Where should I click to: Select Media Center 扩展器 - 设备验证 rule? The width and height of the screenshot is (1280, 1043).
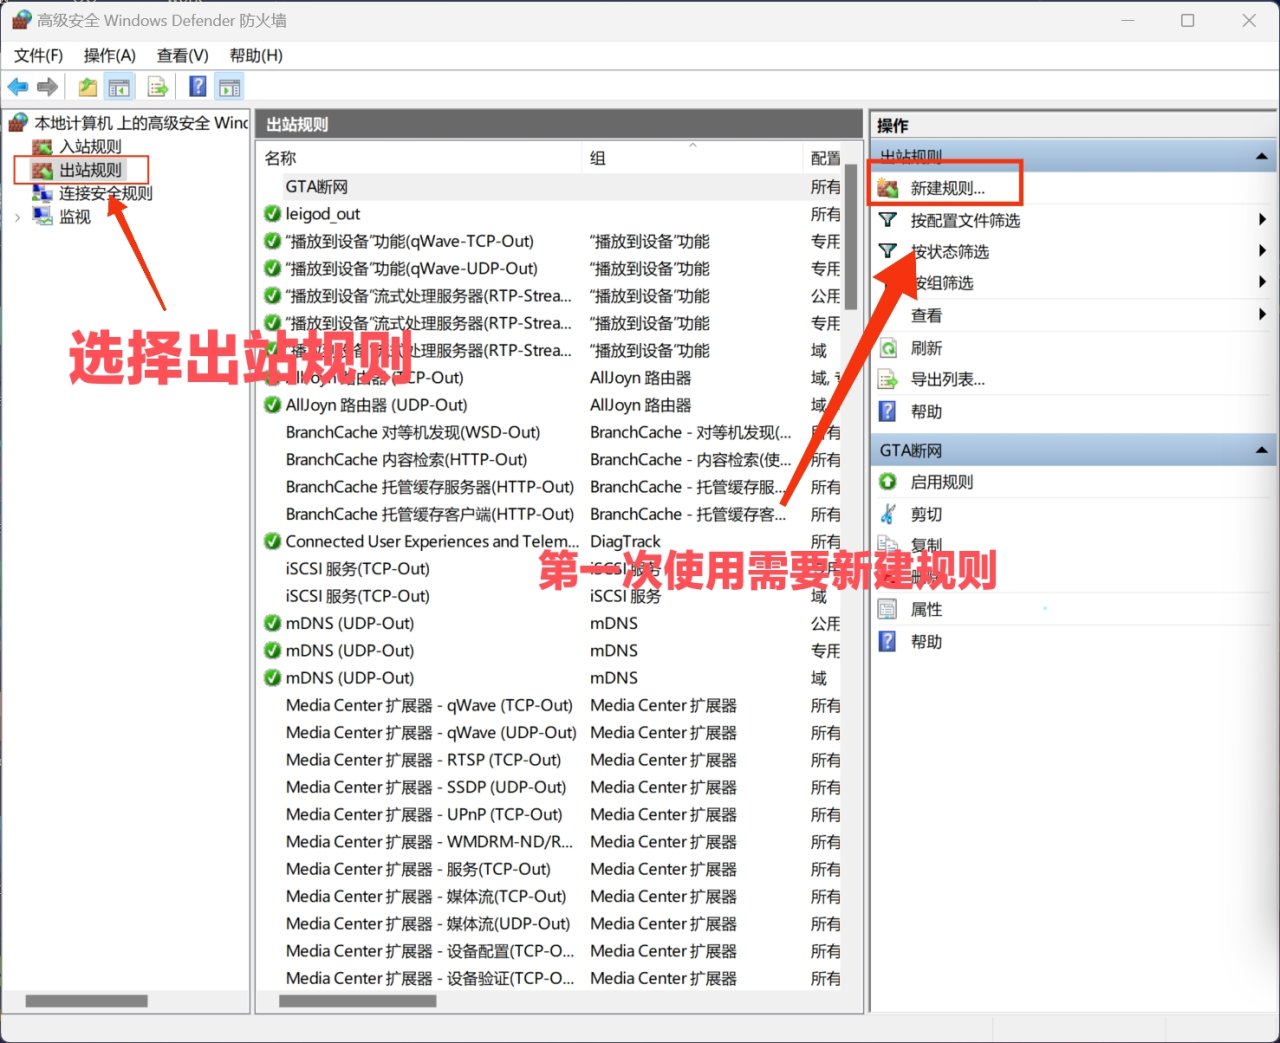tap(430, 978)
